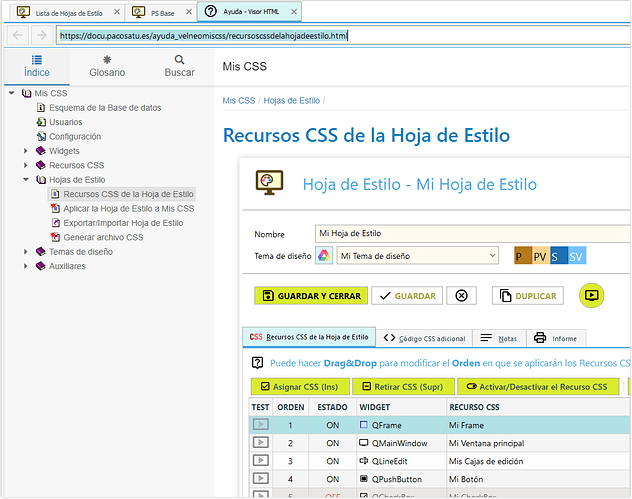Click the cancel X button beside Guardar
This screenshot has width=632, height=499.
[460, 295]
